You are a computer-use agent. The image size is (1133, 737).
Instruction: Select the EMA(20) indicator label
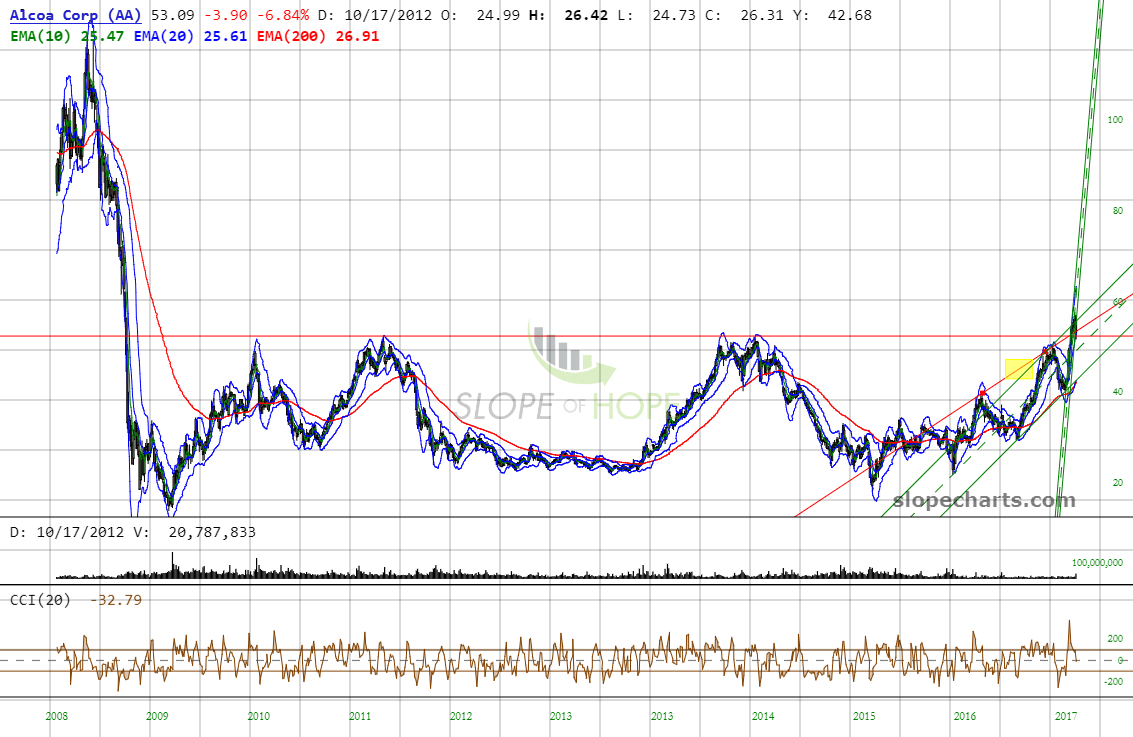click(164, 36)
